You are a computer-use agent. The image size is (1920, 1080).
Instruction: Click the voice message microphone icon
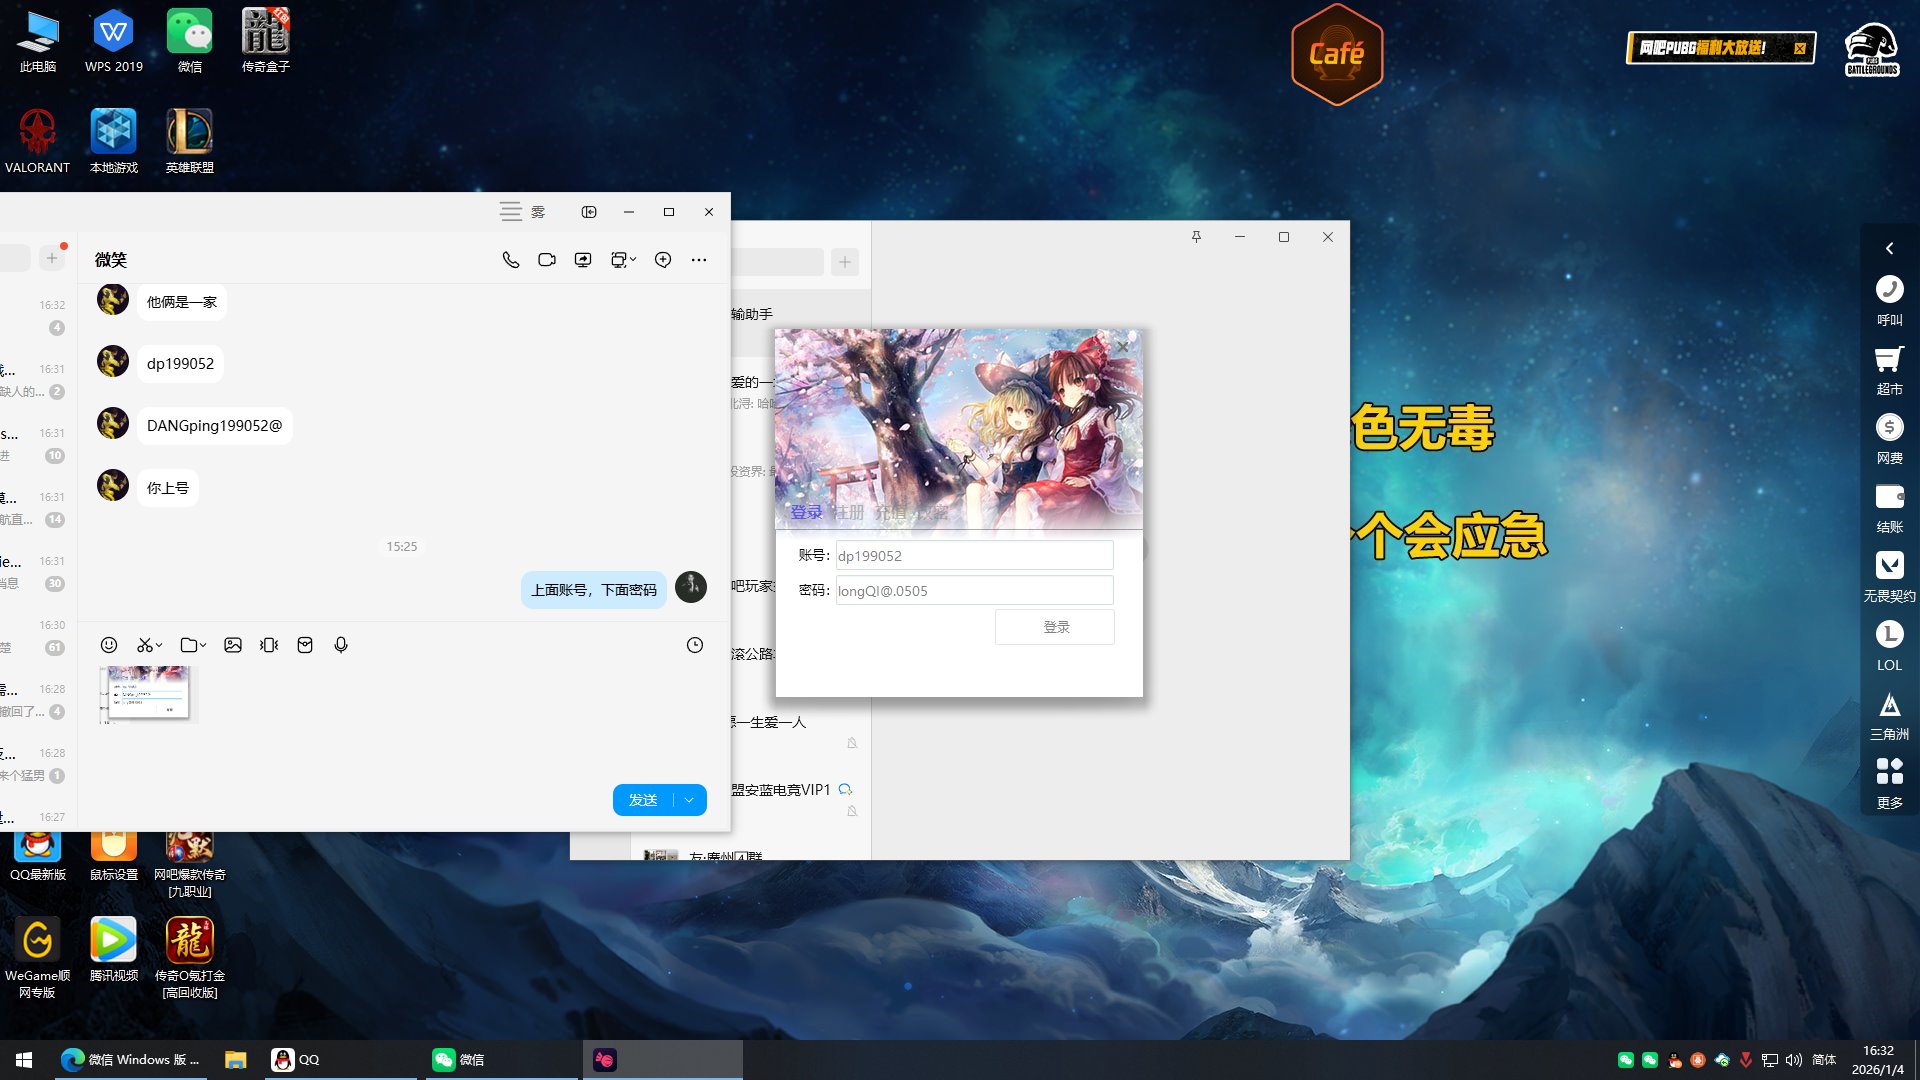tap(341, 645)
